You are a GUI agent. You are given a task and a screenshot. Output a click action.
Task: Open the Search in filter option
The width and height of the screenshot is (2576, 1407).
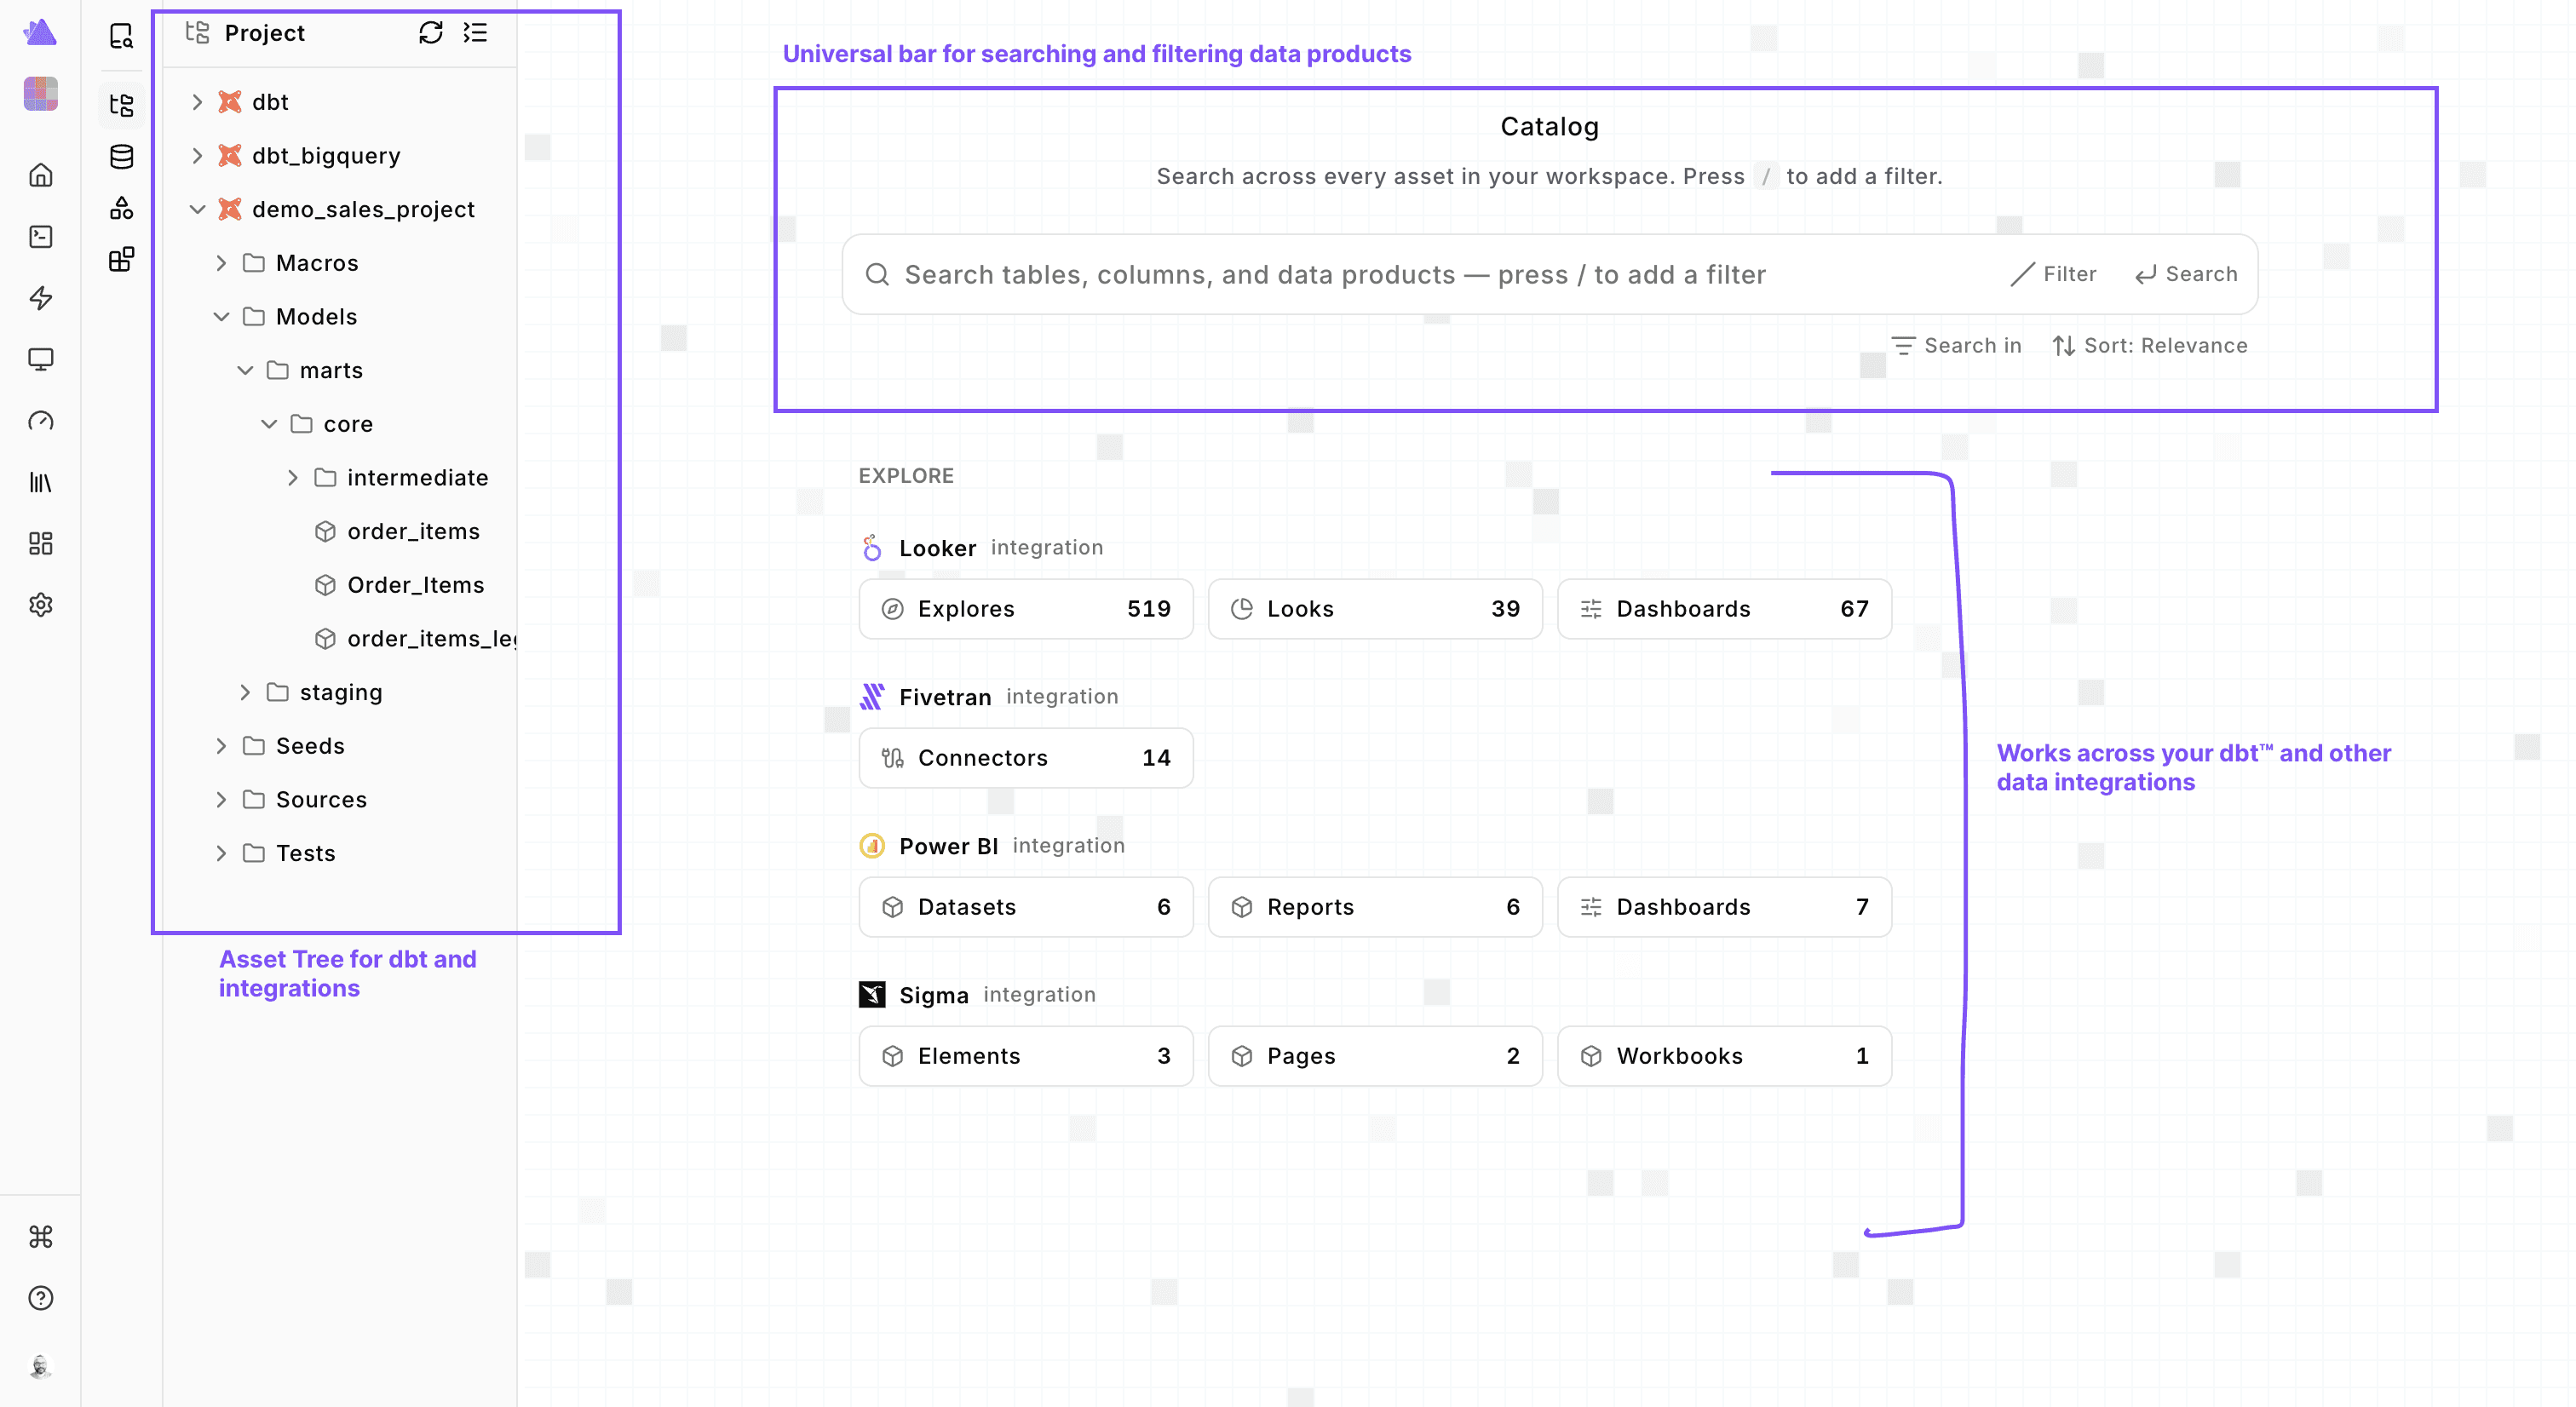click(x=1957, y=346)
